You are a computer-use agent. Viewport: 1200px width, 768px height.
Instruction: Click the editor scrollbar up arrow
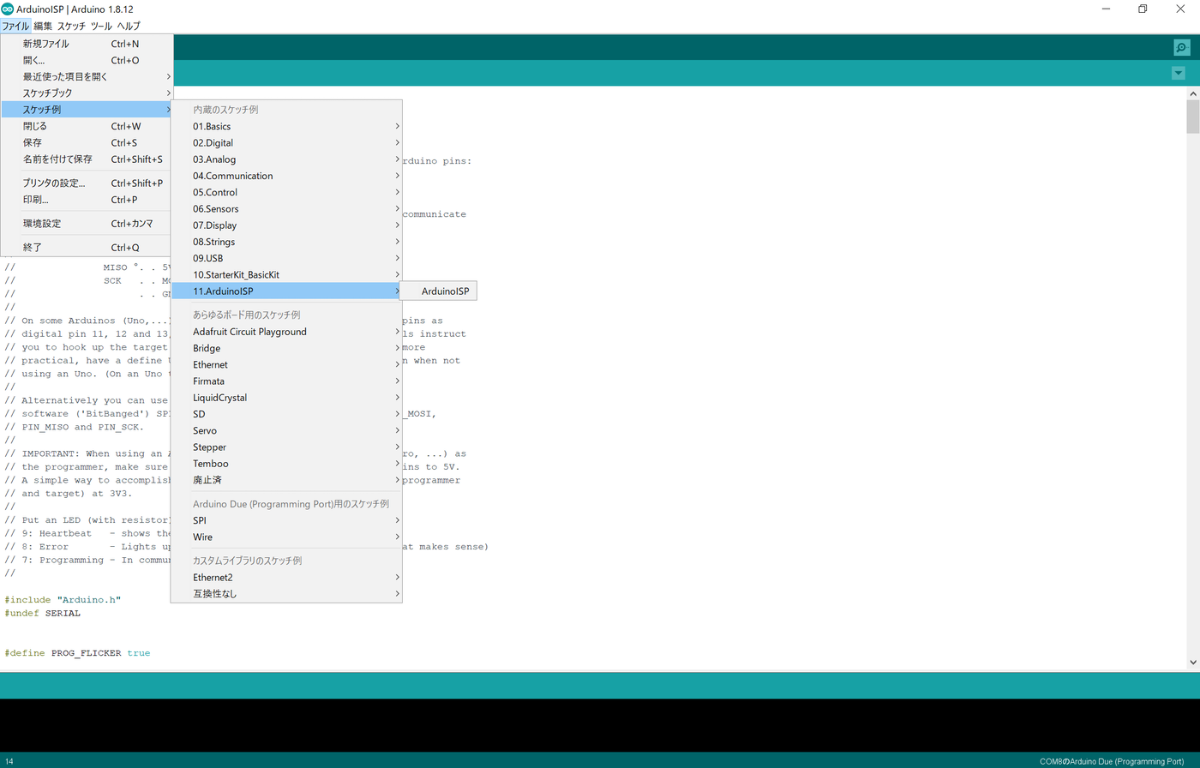(x=1192, y=93)
